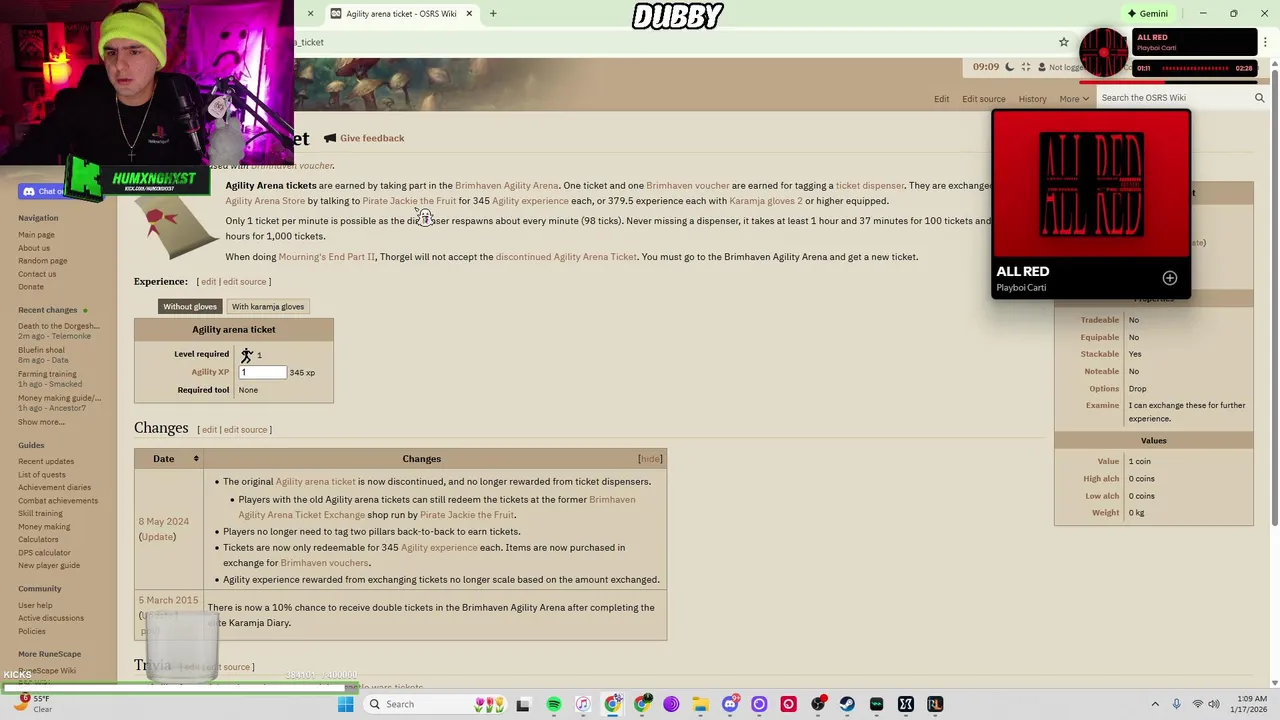Click the Agility skill icon beside level required
Screen dimensions: 1280x720
[x=246, y=354]
